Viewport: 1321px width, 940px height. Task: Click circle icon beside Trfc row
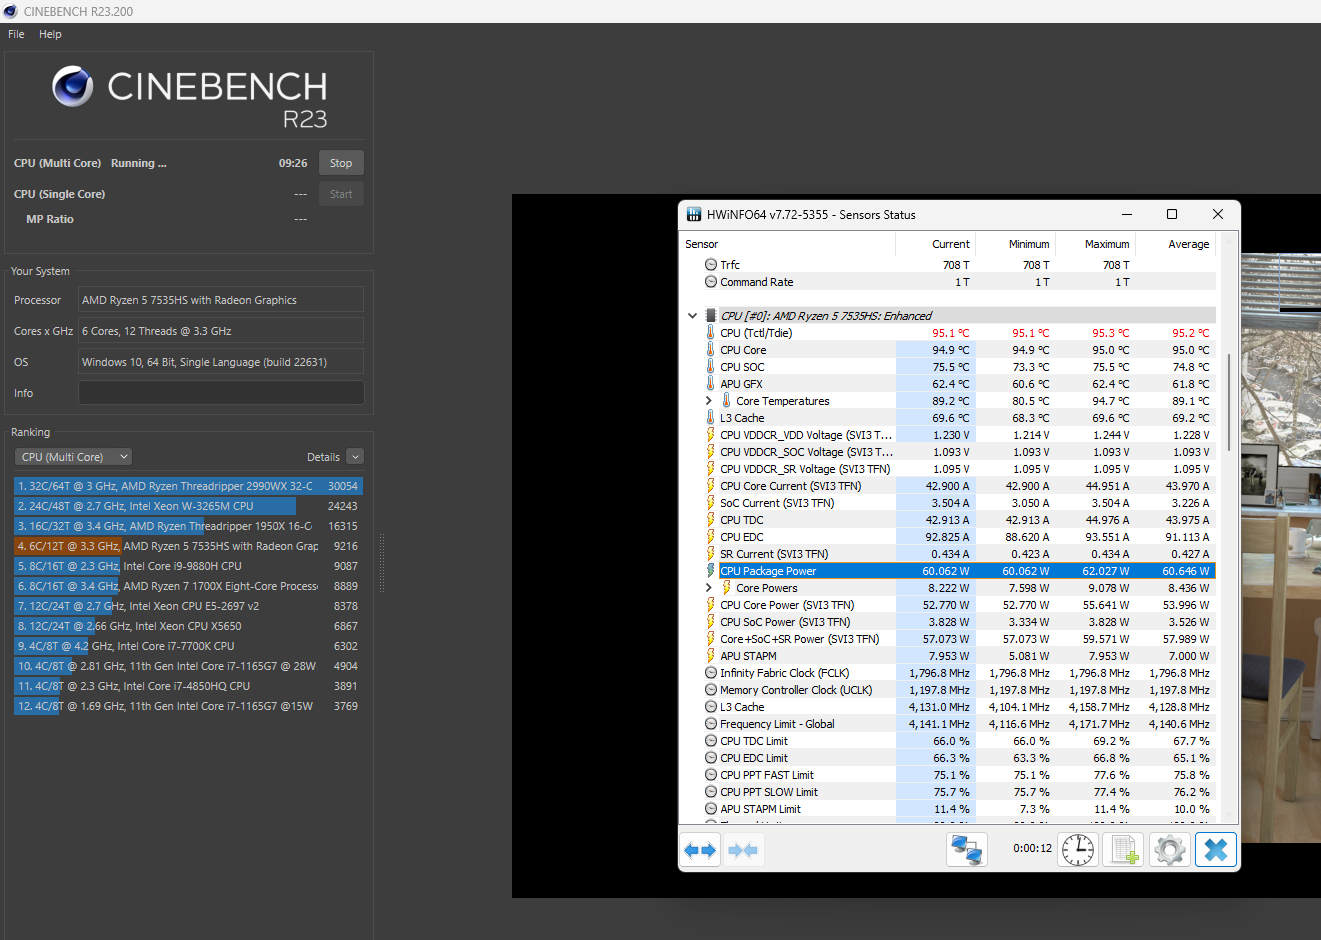pyautogui.click(x=711, y=265)
